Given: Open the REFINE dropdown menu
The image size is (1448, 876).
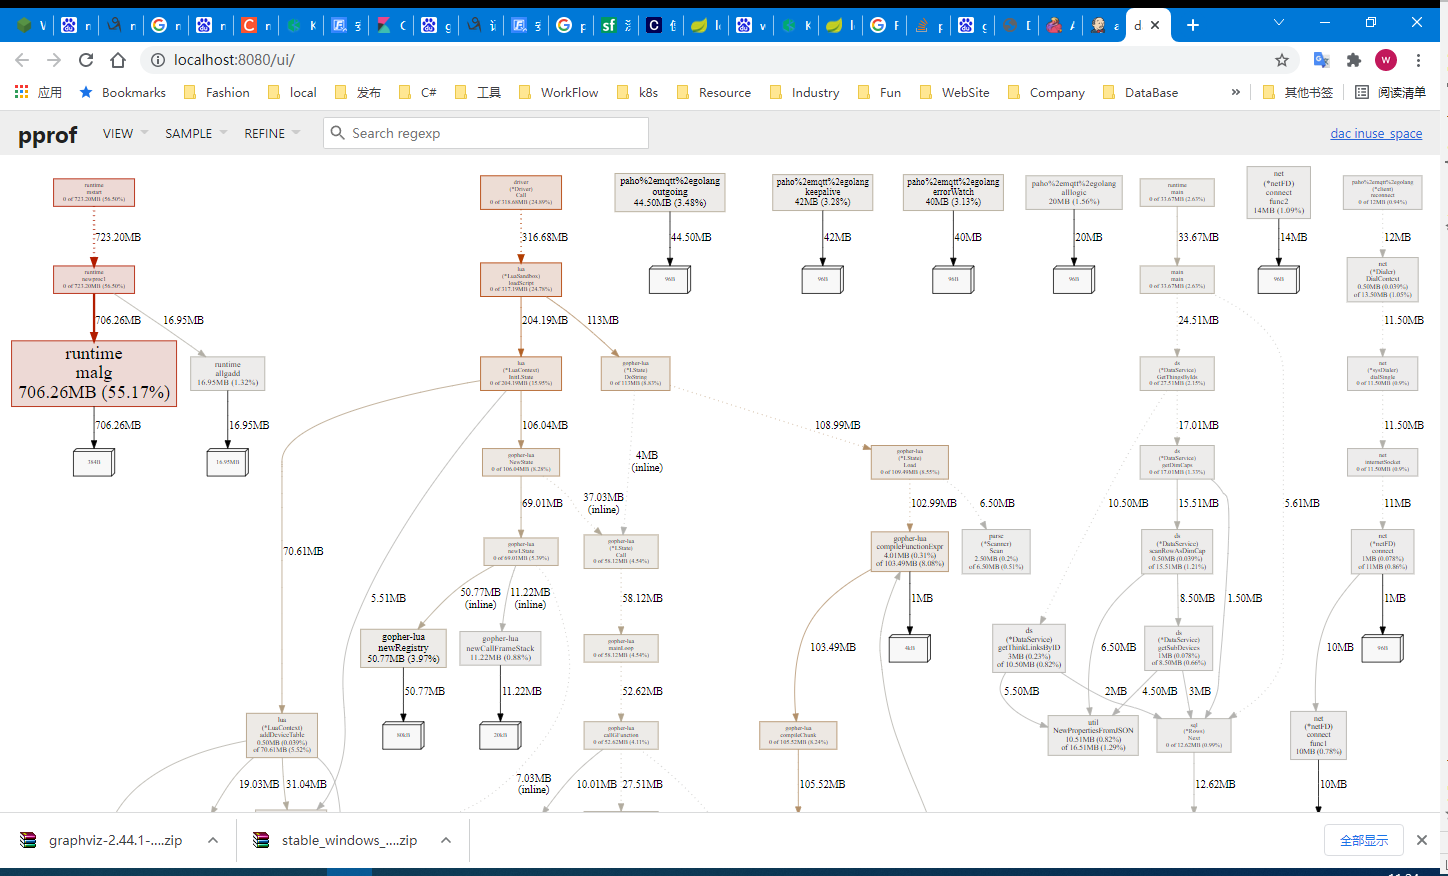Looking at the screenshot, I should pos(271,133).
